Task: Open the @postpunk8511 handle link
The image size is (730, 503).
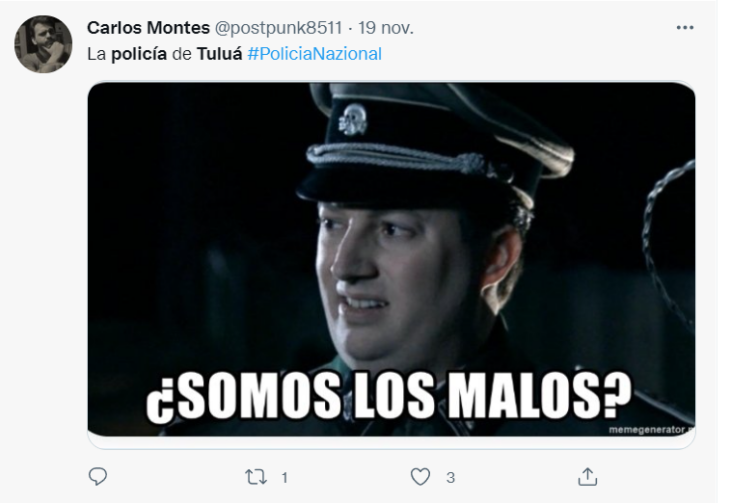Action: point(278,28)
